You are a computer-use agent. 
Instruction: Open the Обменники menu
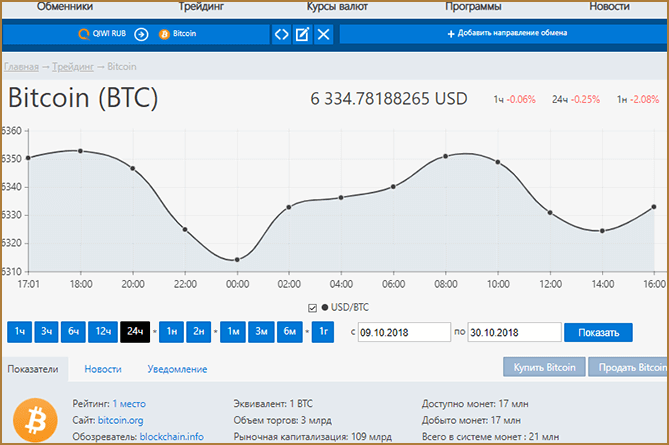65,6
